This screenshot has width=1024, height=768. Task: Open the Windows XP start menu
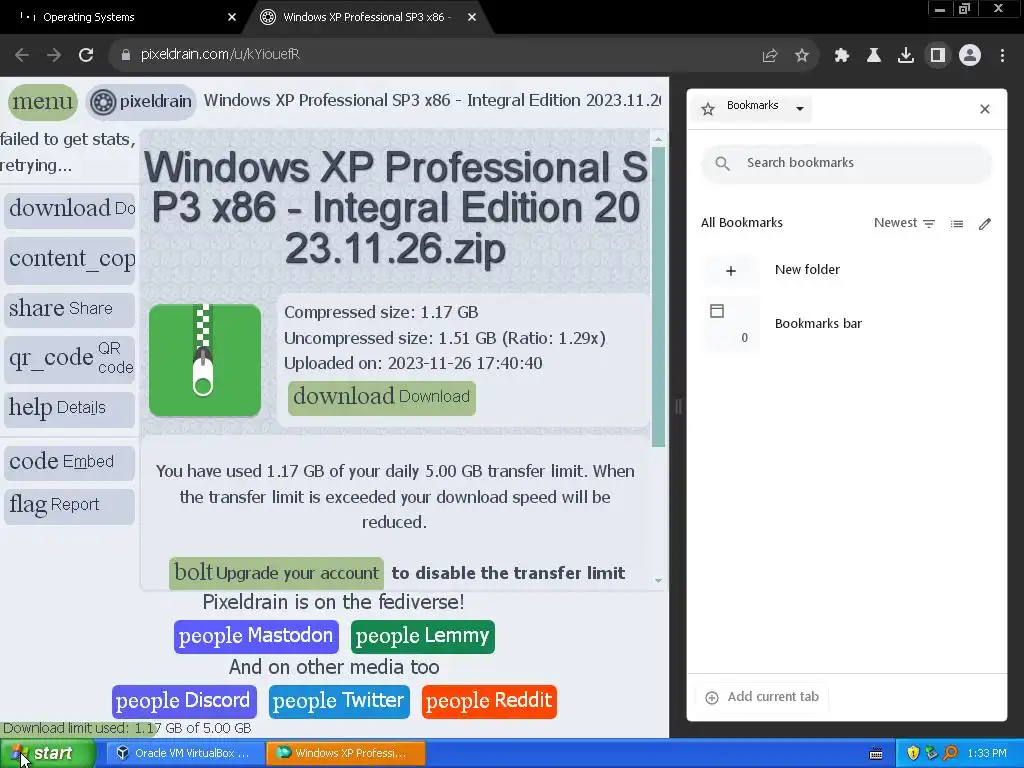click(x=47, y=754)
